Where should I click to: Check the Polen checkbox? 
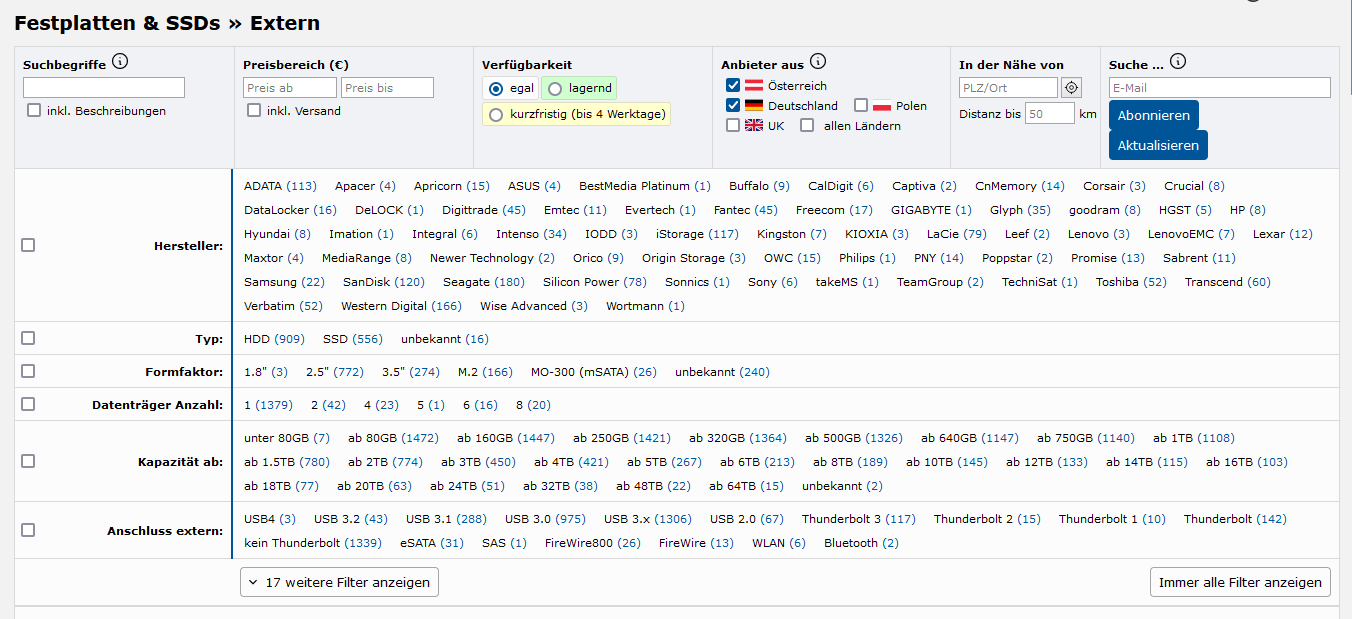coord(861,106)
